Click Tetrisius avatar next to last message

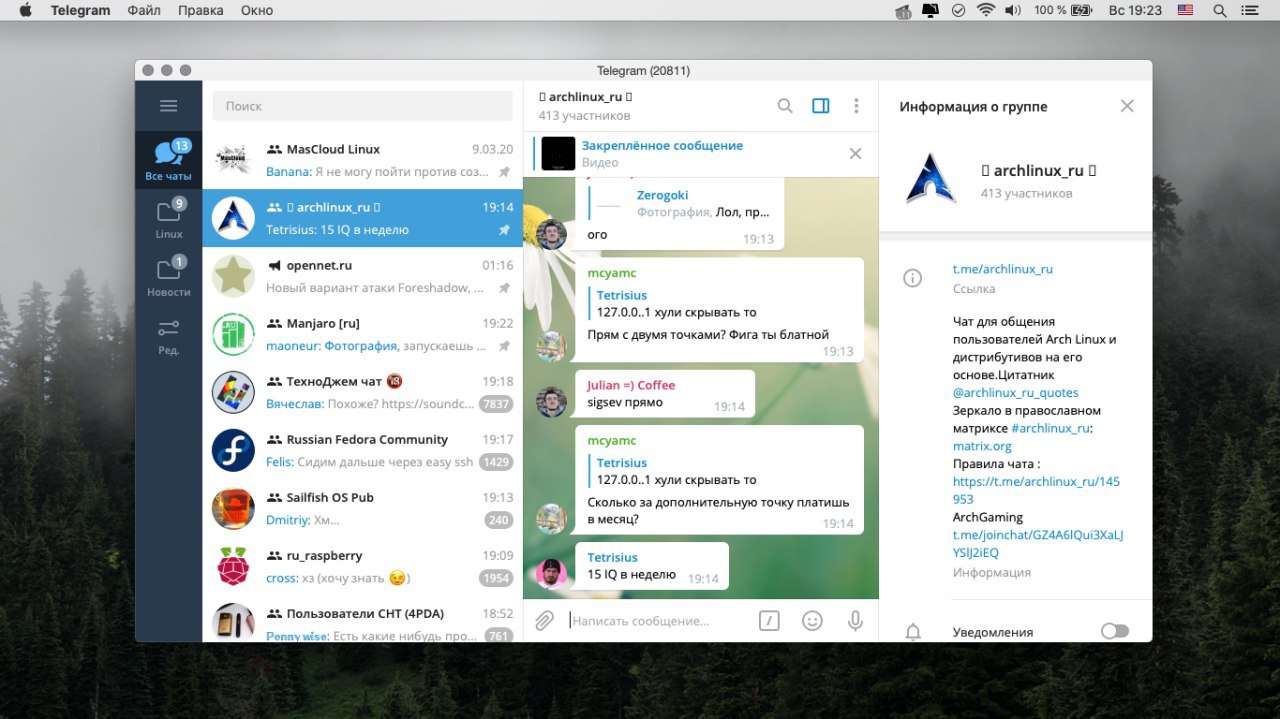551,574
